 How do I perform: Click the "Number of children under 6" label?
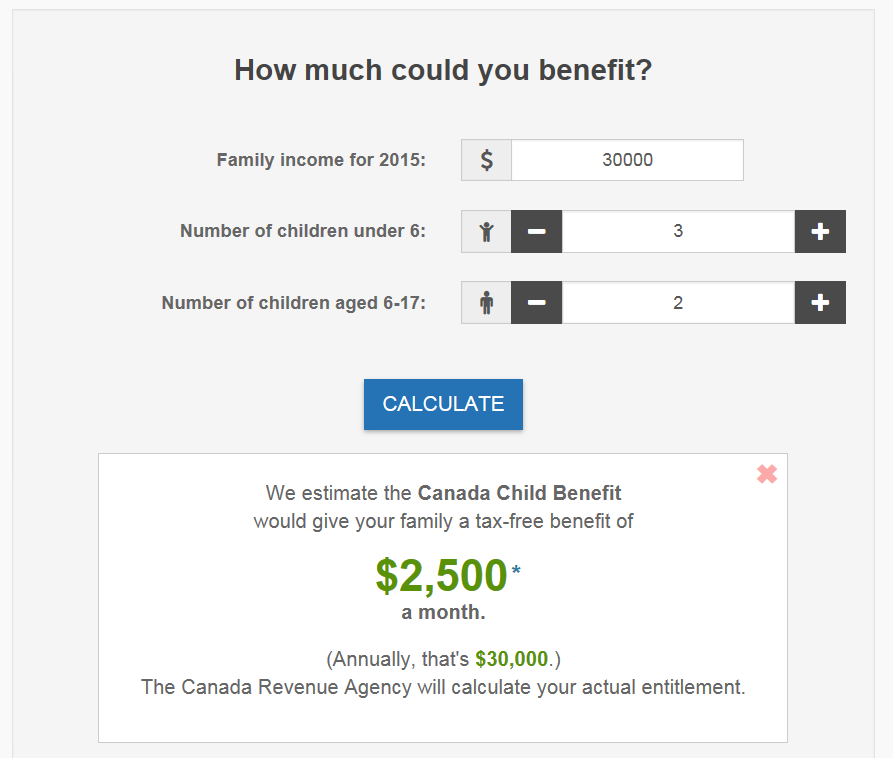click(303, 232)
